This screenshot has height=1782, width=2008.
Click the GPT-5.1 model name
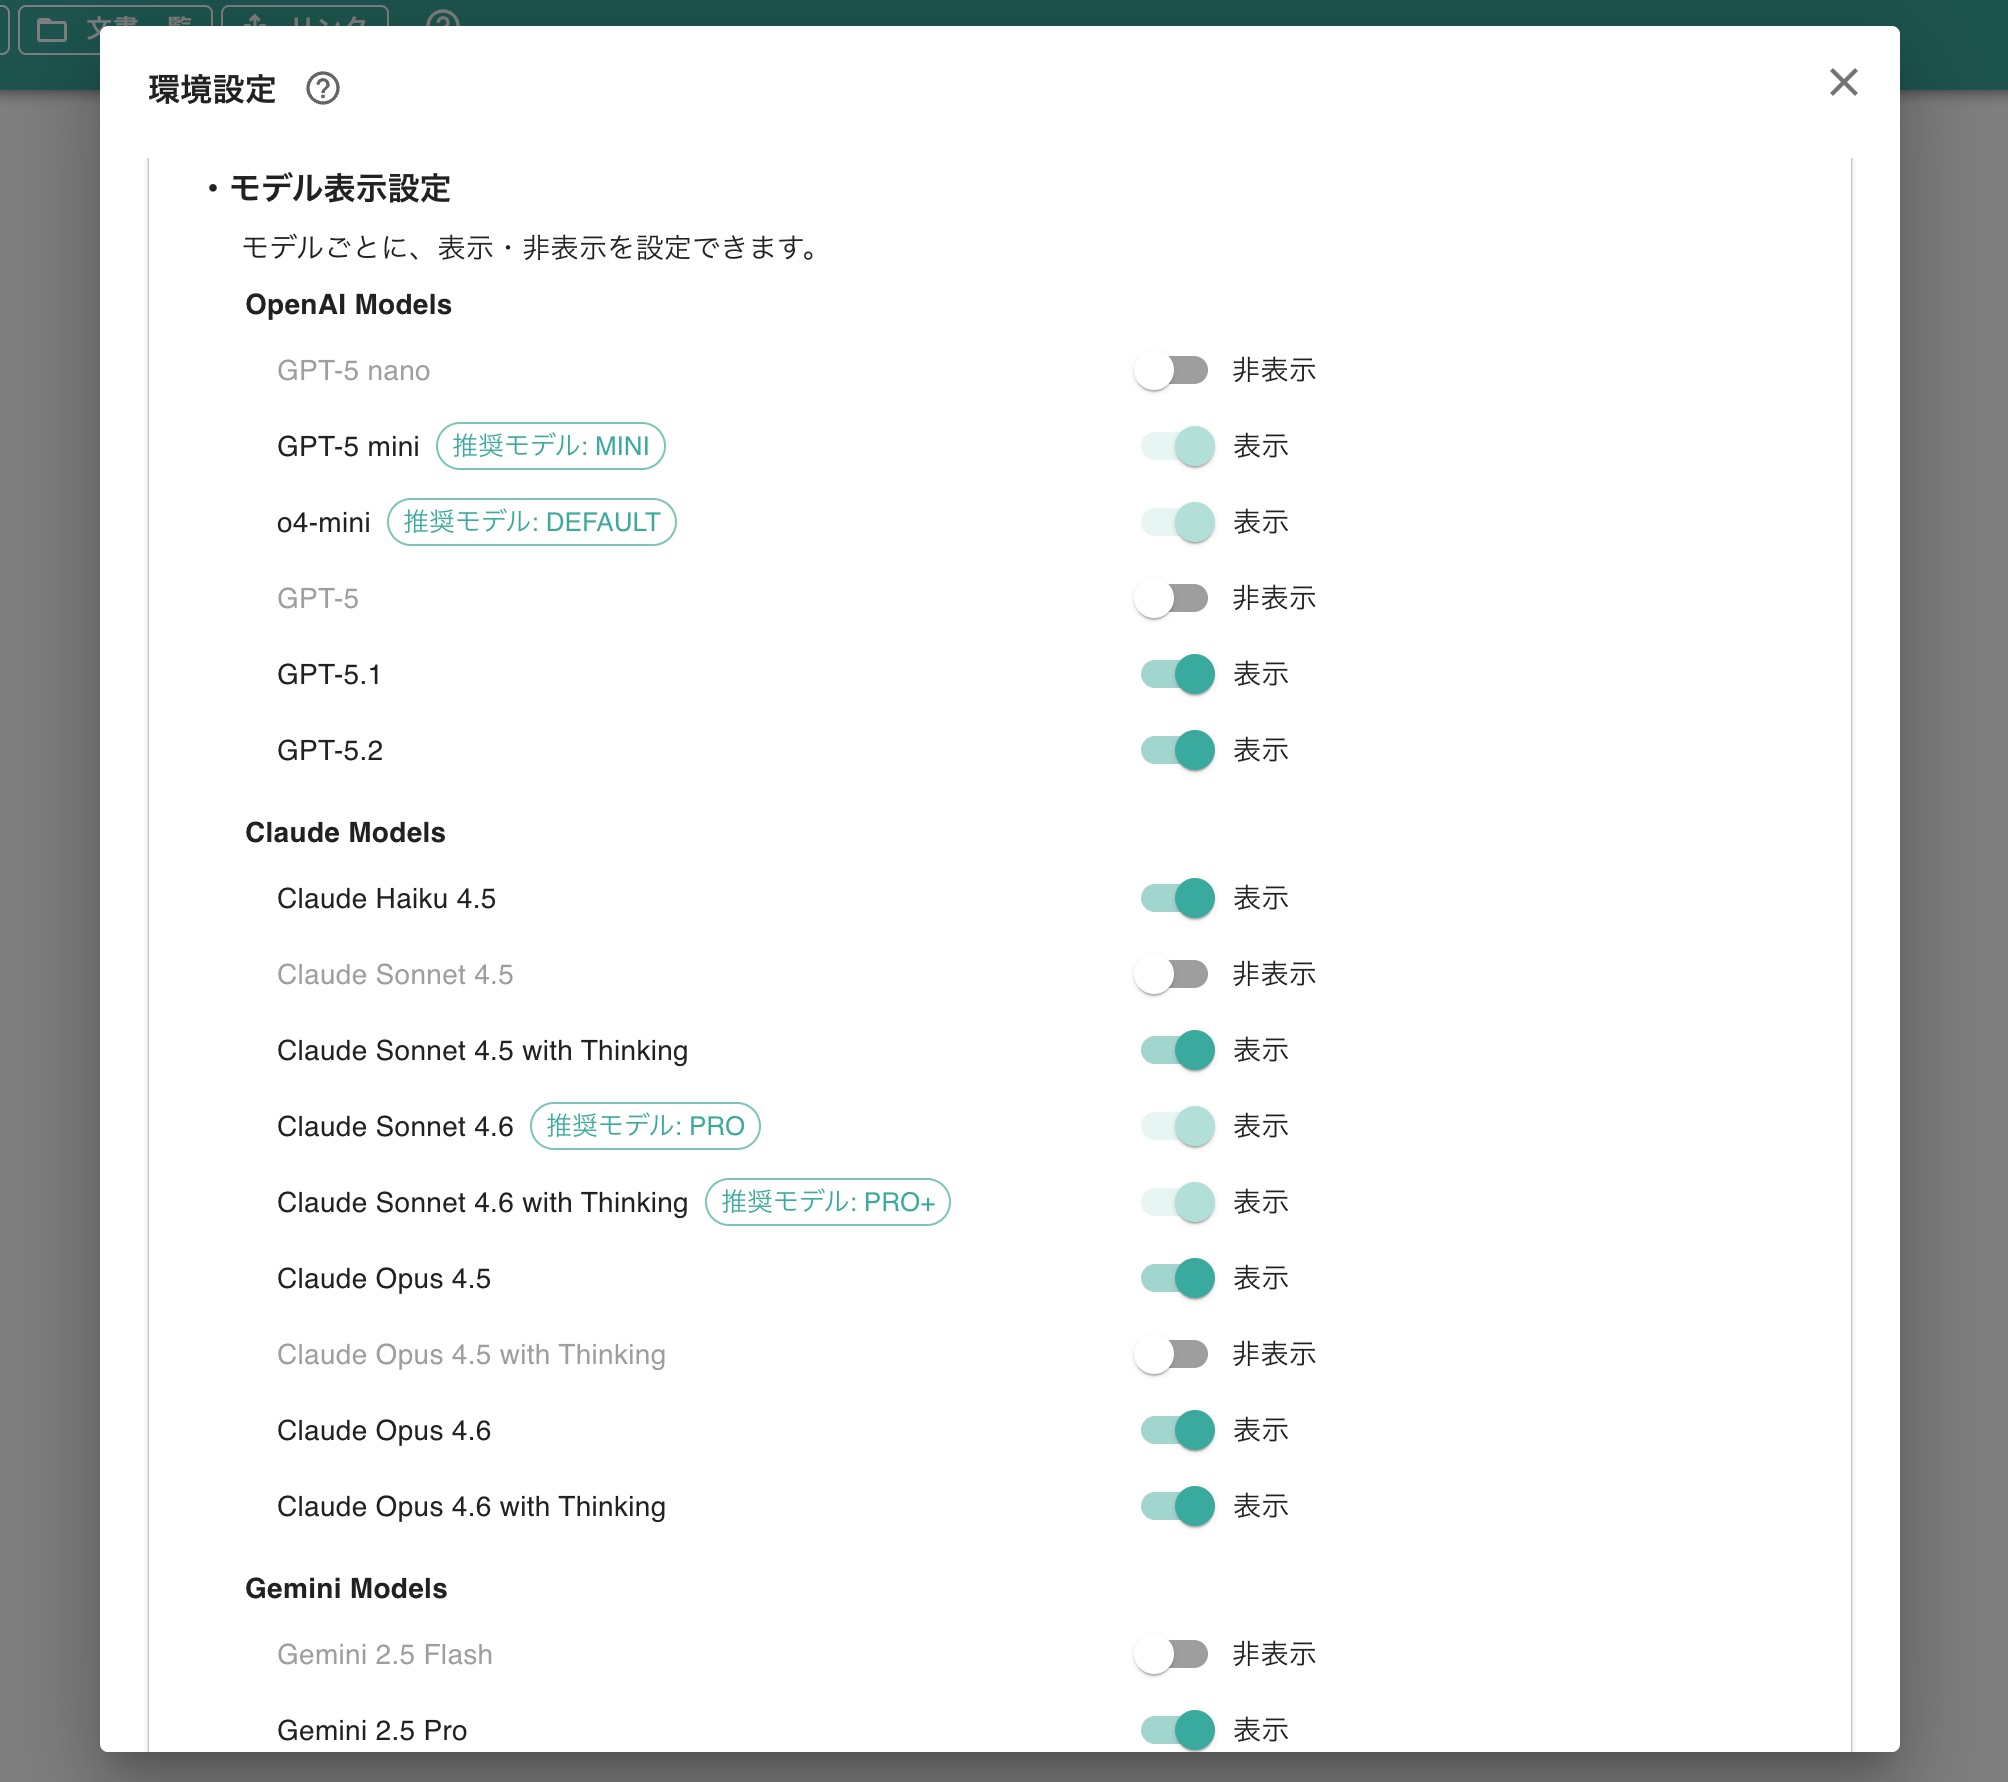(329, 675)
